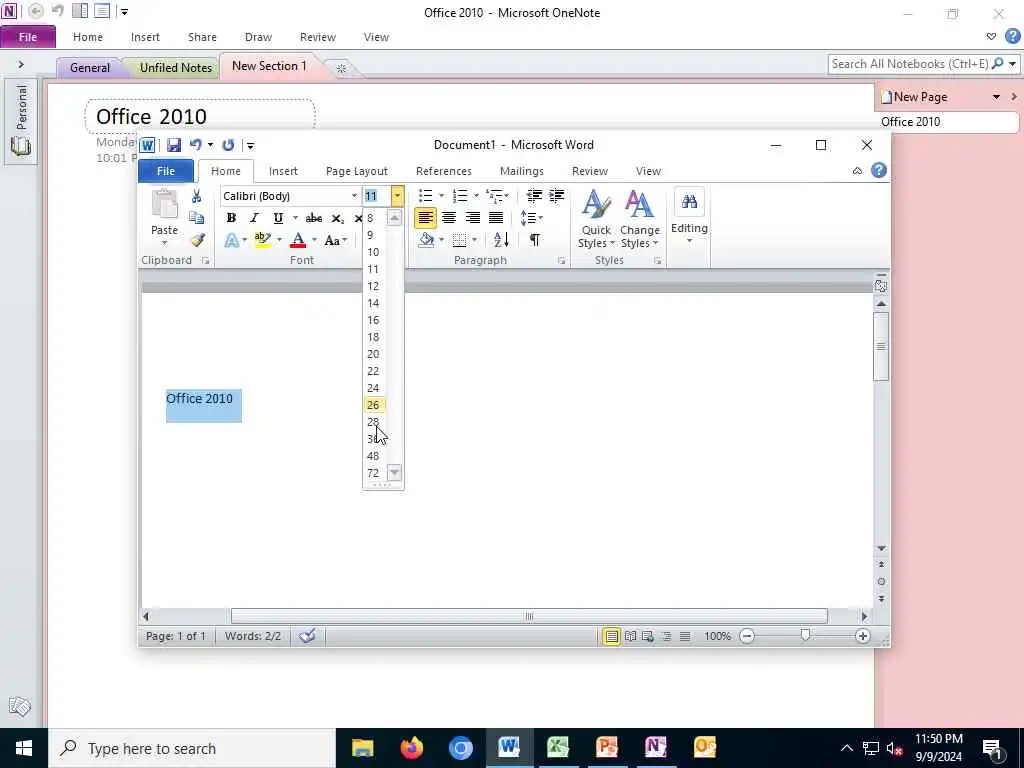
Task: Toggle Bold formatting
Action: (x=231, y=218)
